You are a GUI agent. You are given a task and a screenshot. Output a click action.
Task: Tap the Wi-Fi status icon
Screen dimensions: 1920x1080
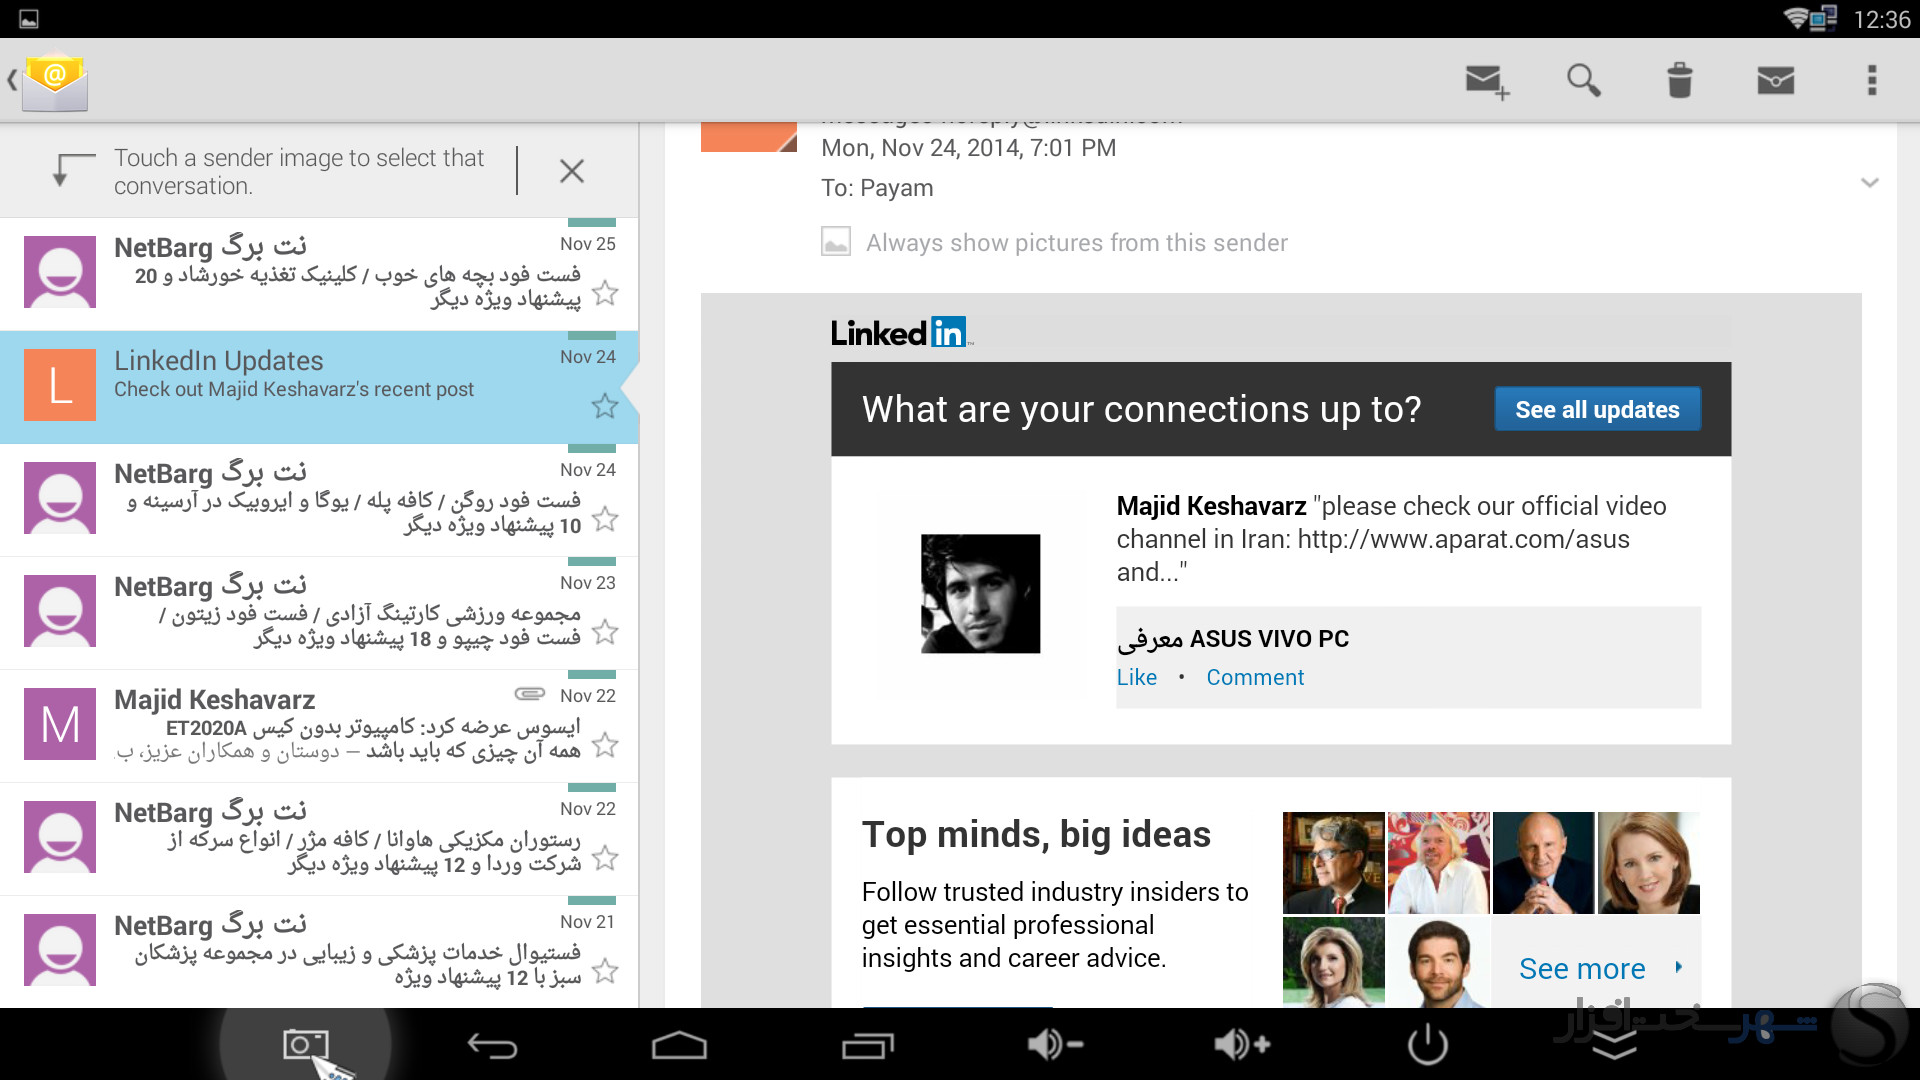[1796, 19]
